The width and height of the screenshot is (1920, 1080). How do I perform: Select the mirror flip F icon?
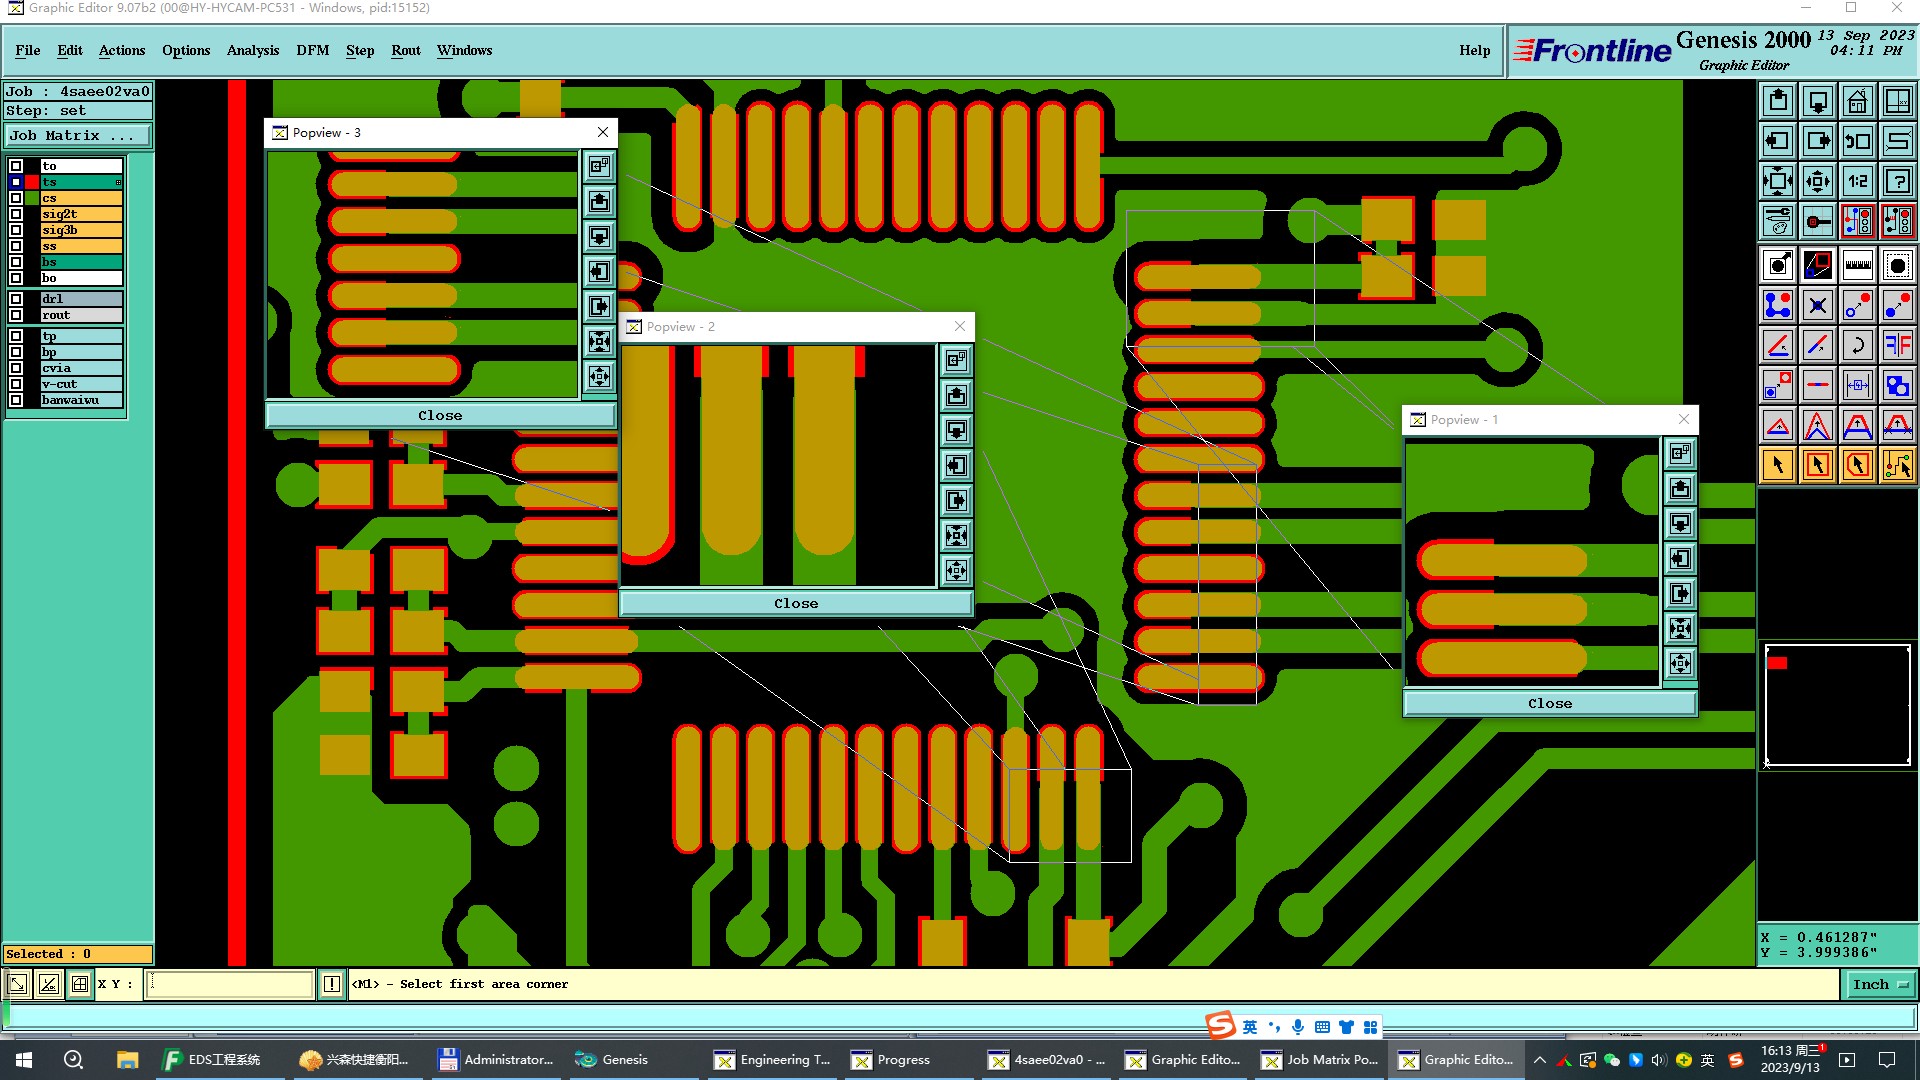(x=1897, y=345)
